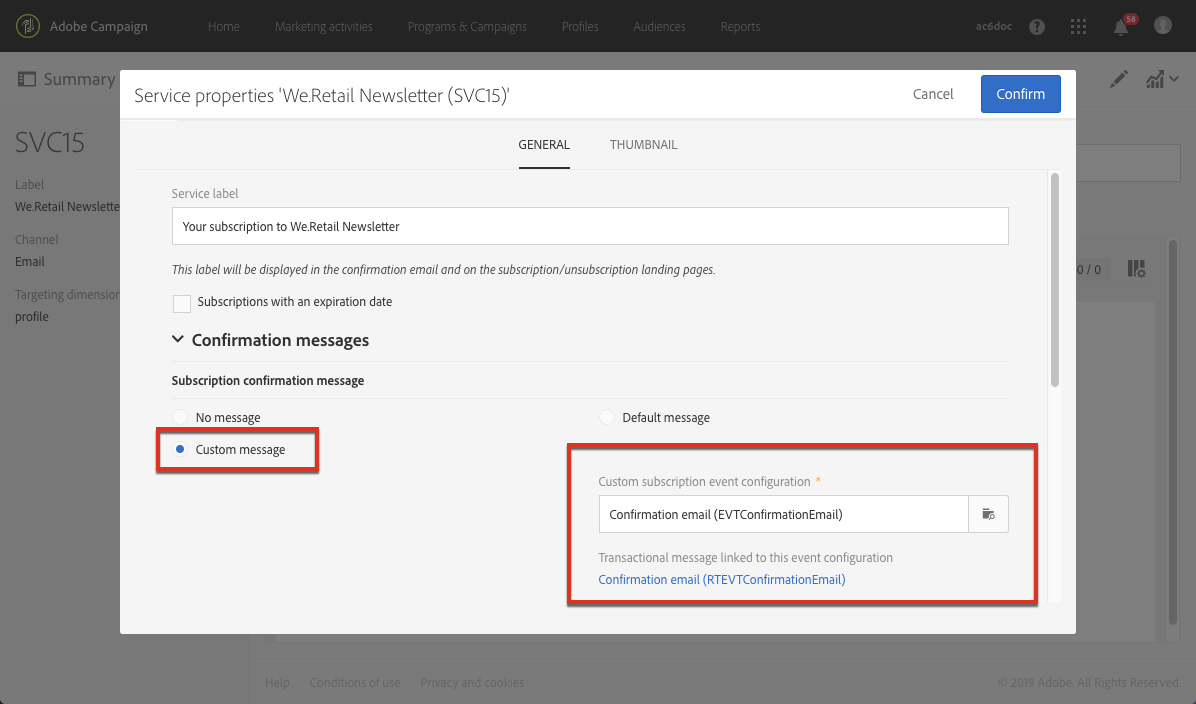The width and height of the screenshot is (1196, 704).
Task: Open the Audiences menu
Action: pos(659,27)
